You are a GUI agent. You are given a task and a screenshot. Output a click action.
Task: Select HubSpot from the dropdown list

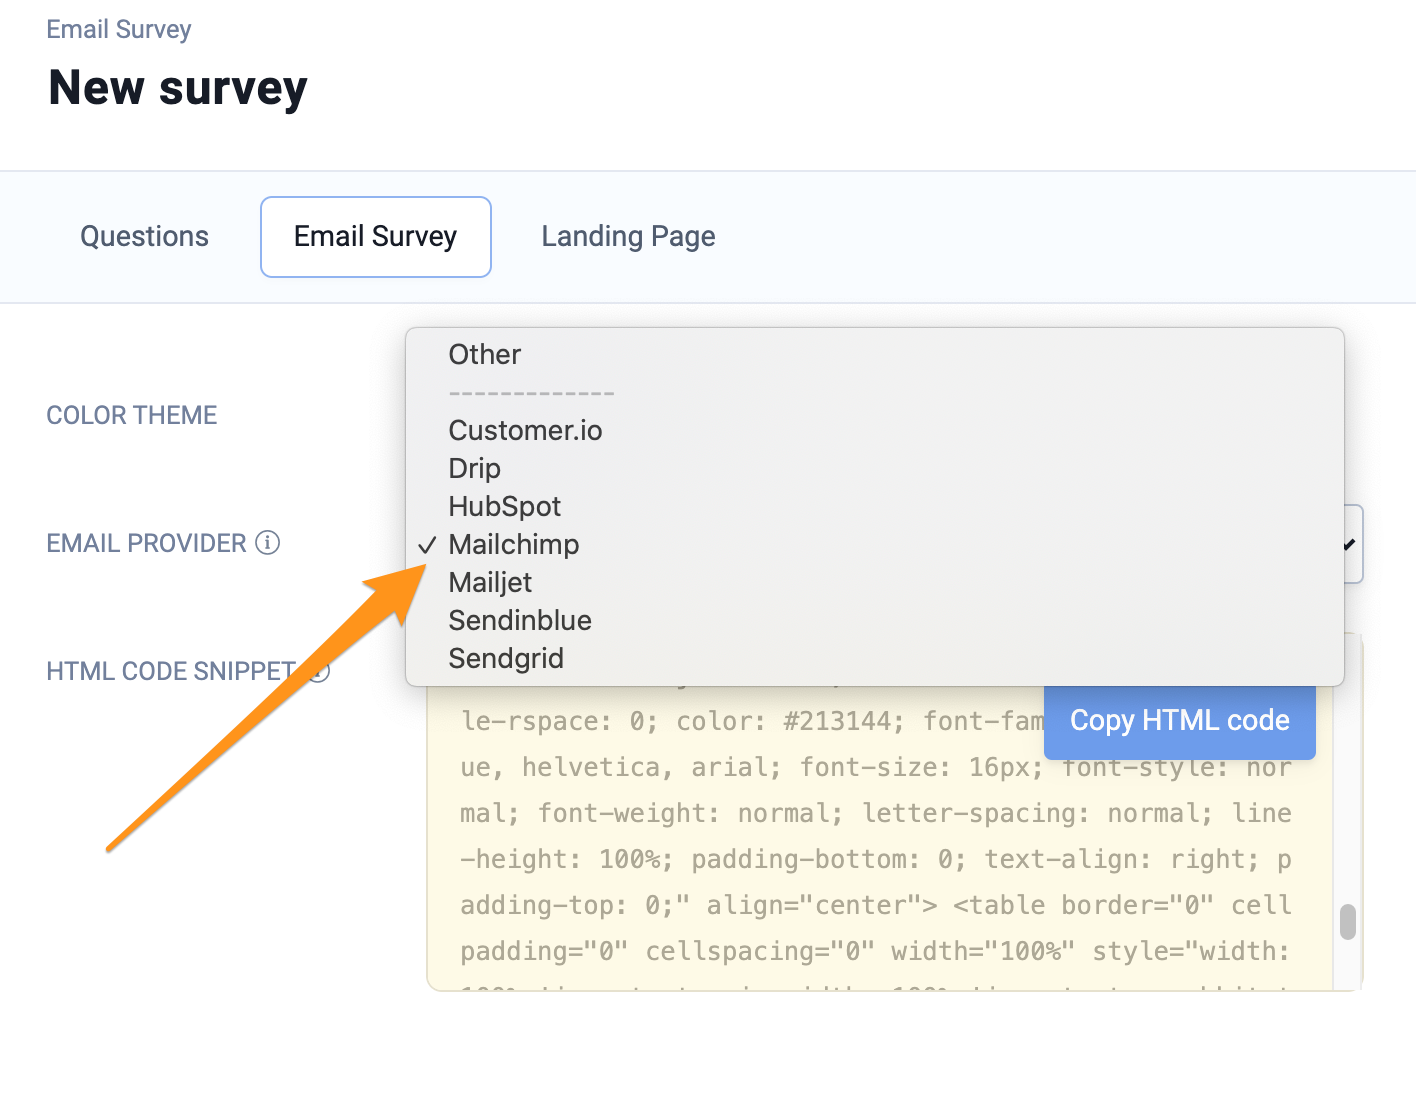coord(504,507)
